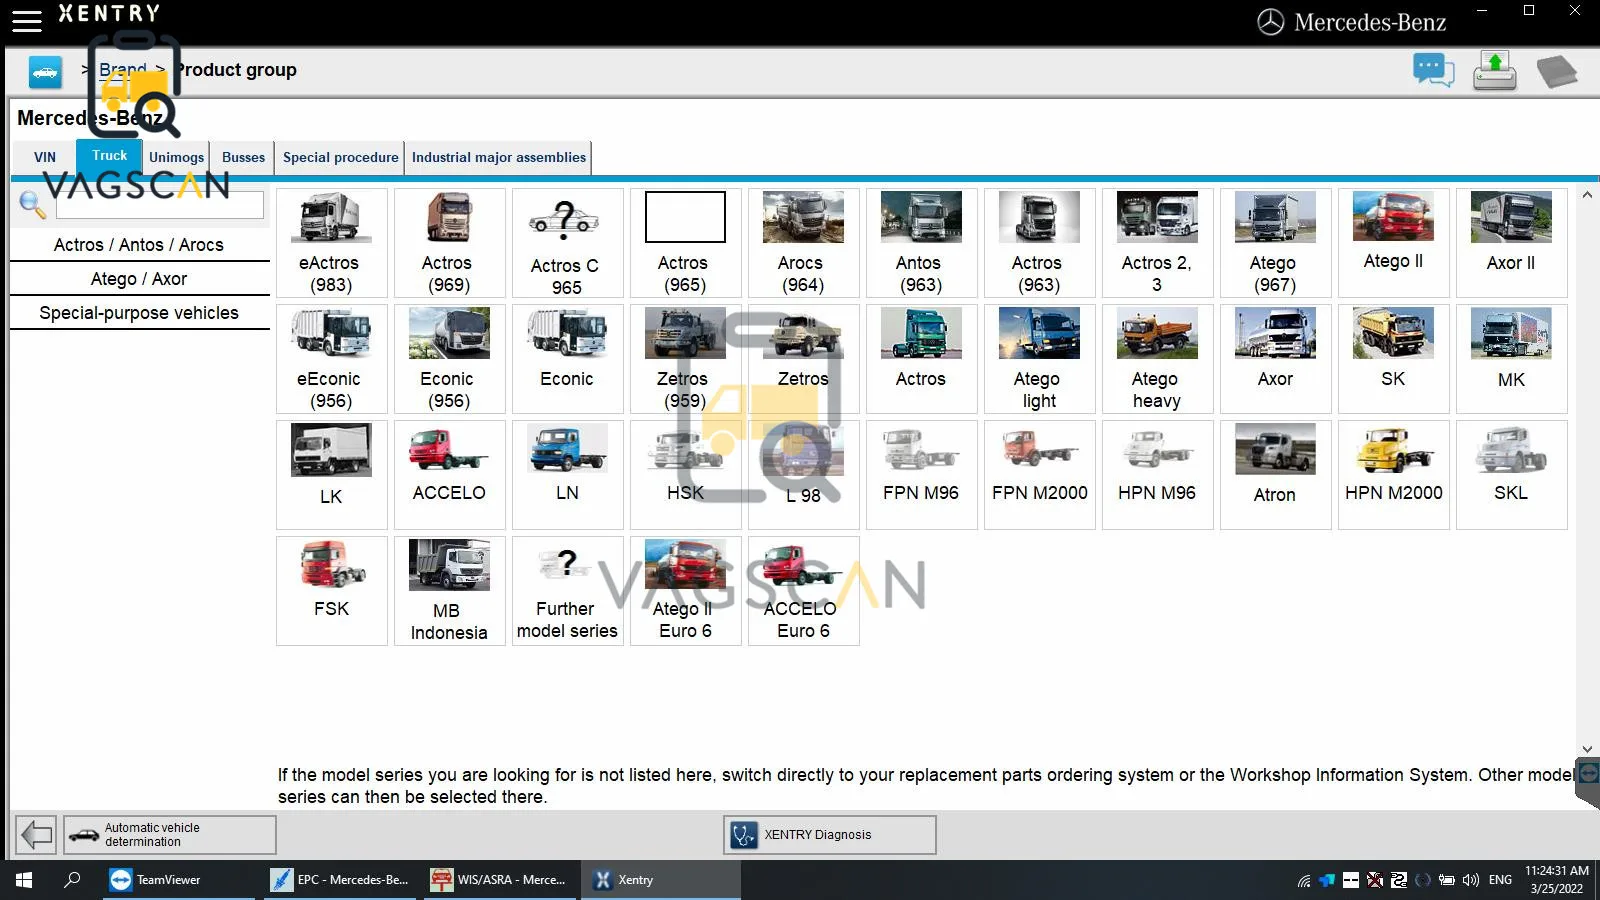The height and width of the screenshot is (900, 1600).
Task: Select the Antos (963) model
Action: pos(921,243)
